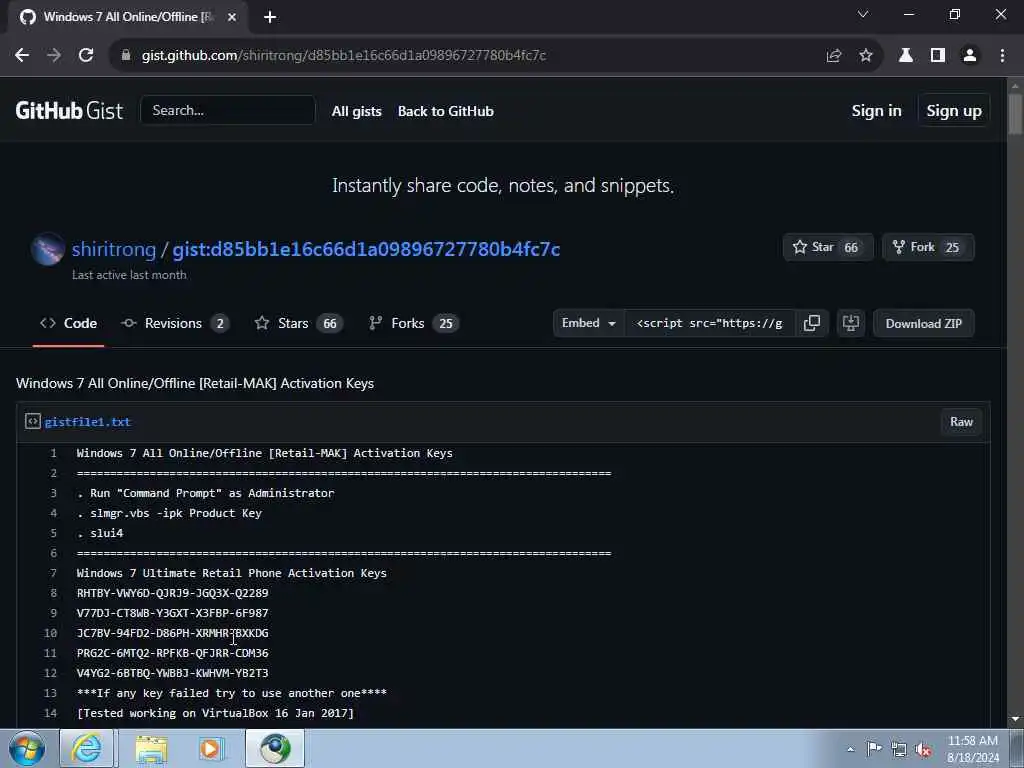Click the line 'slmgr.vbs -ipk Product Key'
The height and width of the screenshot is (768, 1024).
pos(169,513)
